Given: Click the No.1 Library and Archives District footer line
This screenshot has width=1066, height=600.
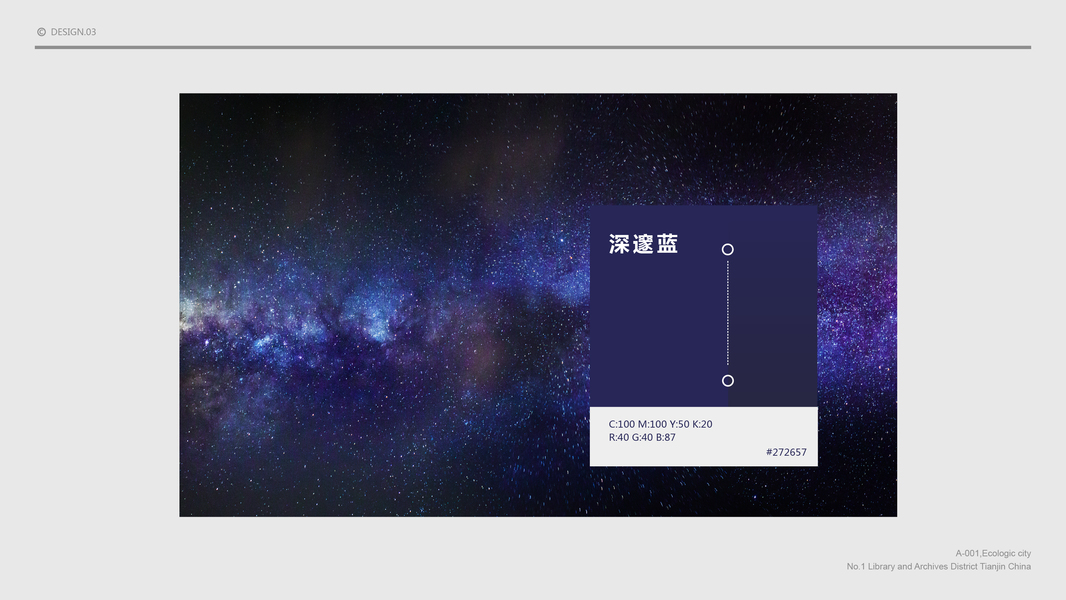Looking at the screenshot, I should pos(938,566).
